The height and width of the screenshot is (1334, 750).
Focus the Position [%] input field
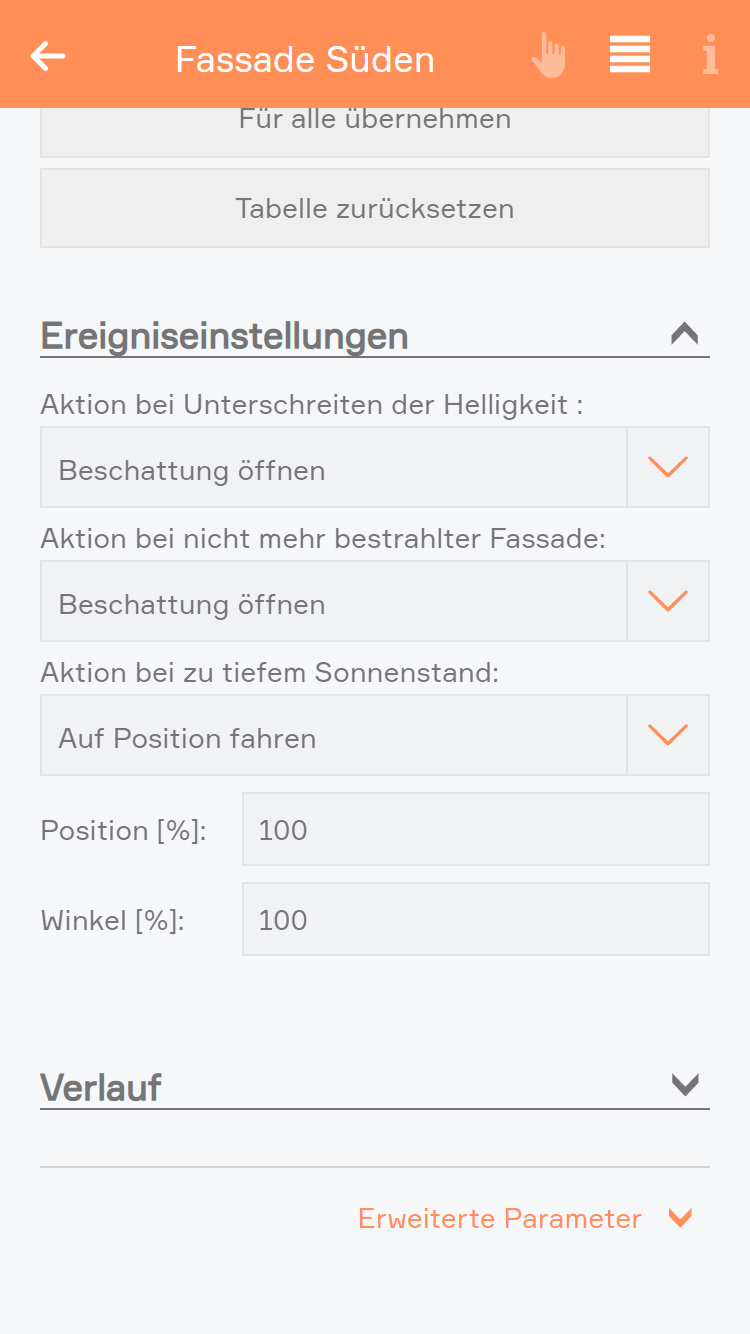(x=475, y=830)
